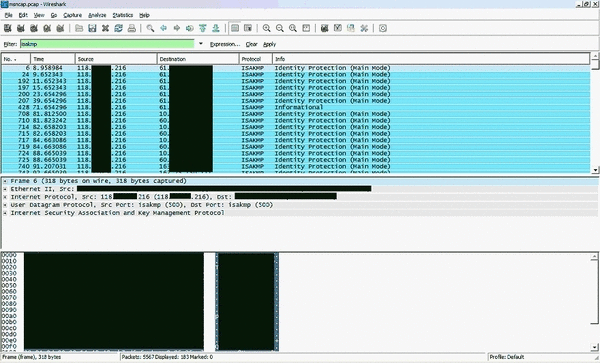Show capture options toolbar icon

click(21, 28)
